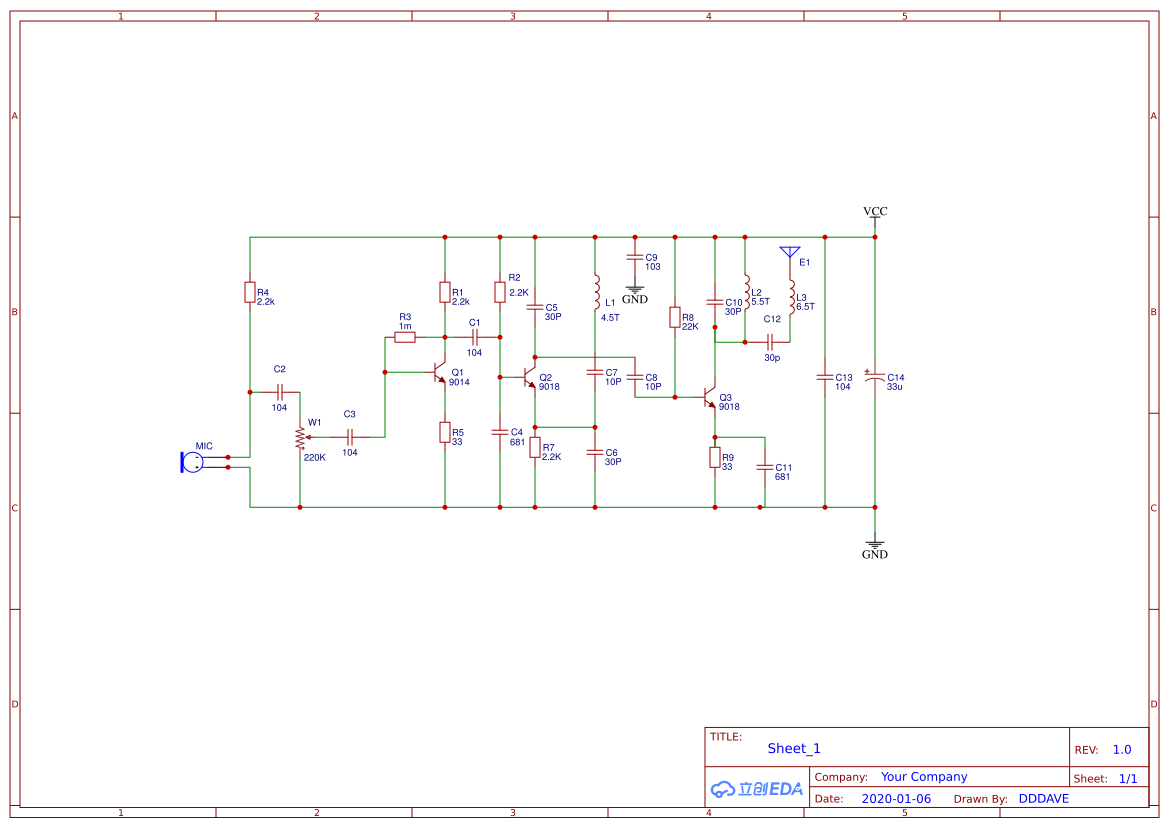Select the C9 capacitor symbol

635,257
